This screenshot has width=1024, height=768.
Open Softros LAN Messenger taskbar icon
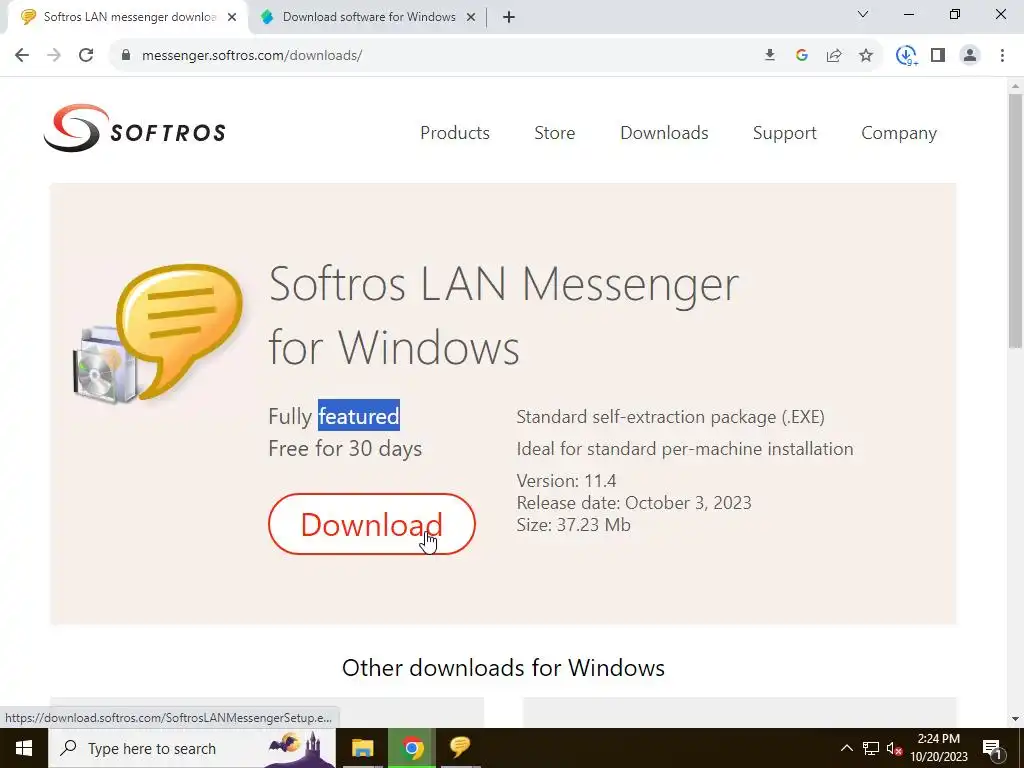pos(460,748)
